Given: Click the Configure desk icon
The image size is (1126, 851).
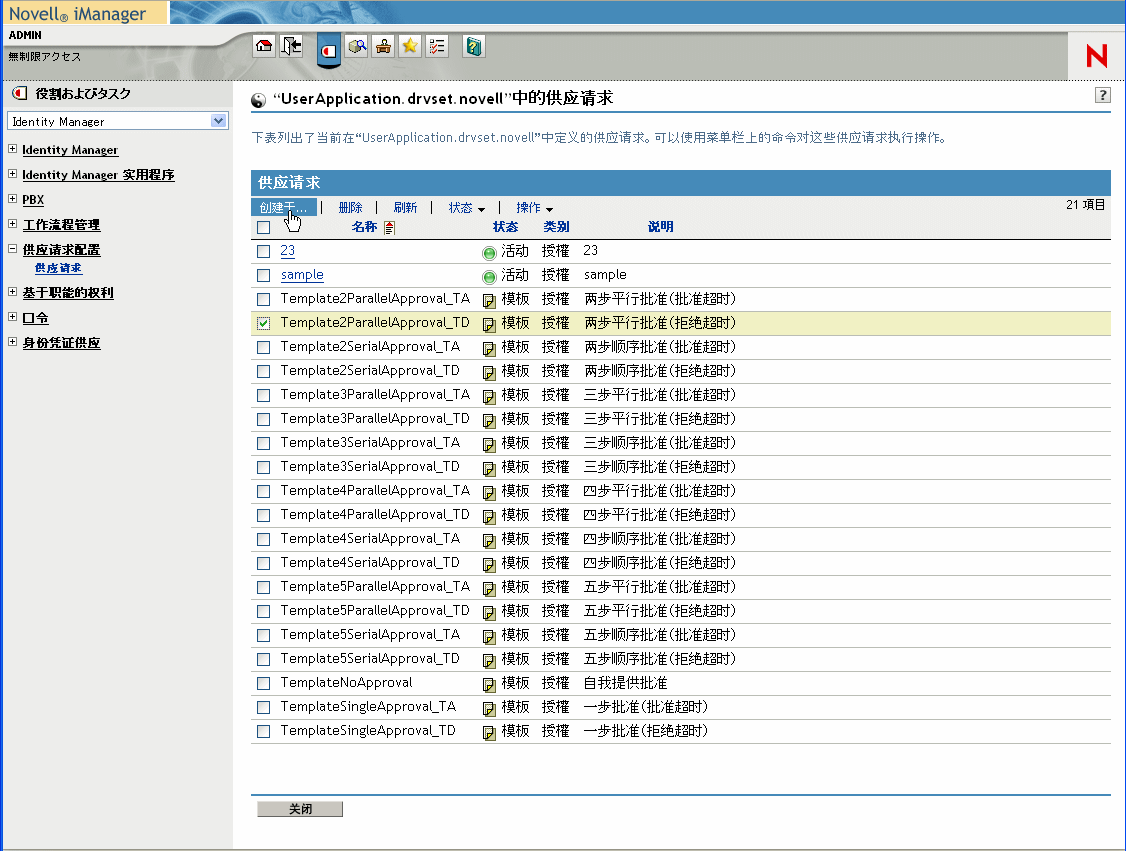Looking at the screenshot, I should click(x=382, y=46).
